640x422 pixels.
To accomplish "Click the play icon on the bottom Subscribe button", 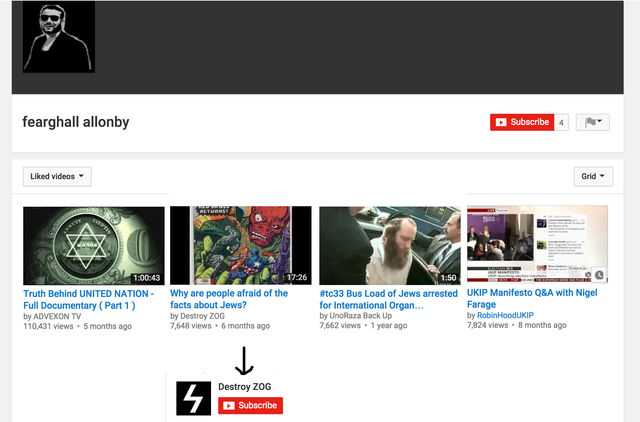I will [229, 405].
